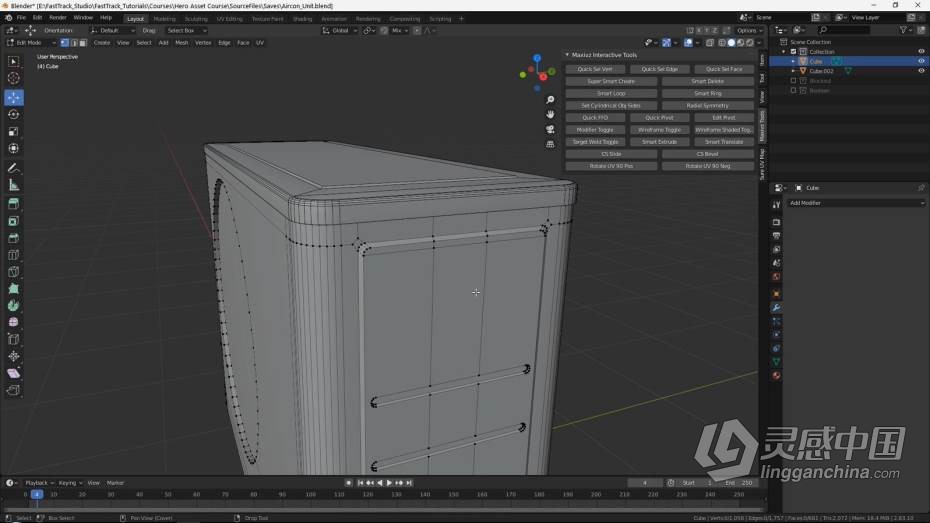The image size is (930, 523).
Task: Open the Add Modifier dropdown
Action: click(x=856, y=203)
